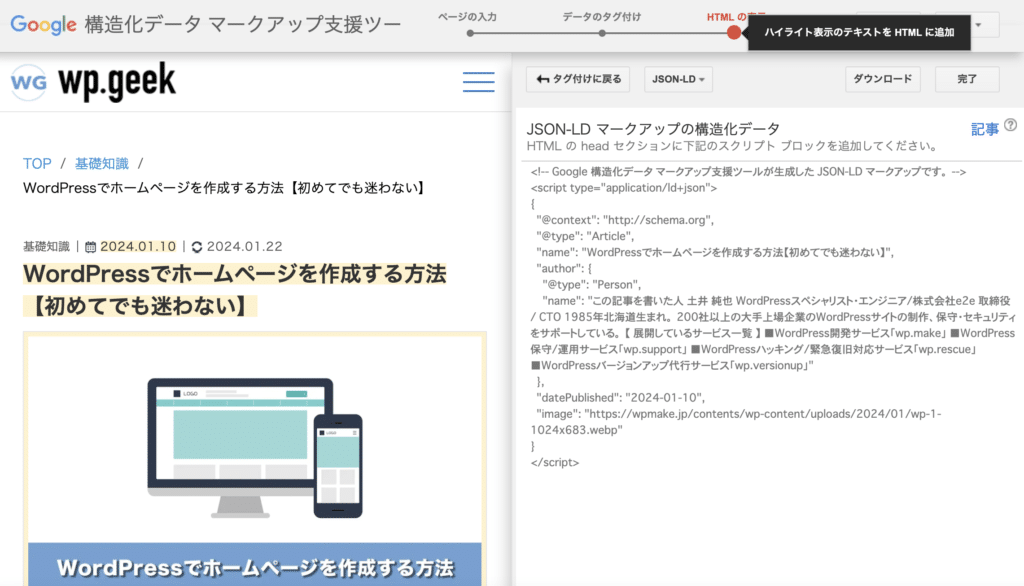Click the calendar icon beside 2024.01.10
Viewport: 1024px width, 586px height.
tap(91, 245)
